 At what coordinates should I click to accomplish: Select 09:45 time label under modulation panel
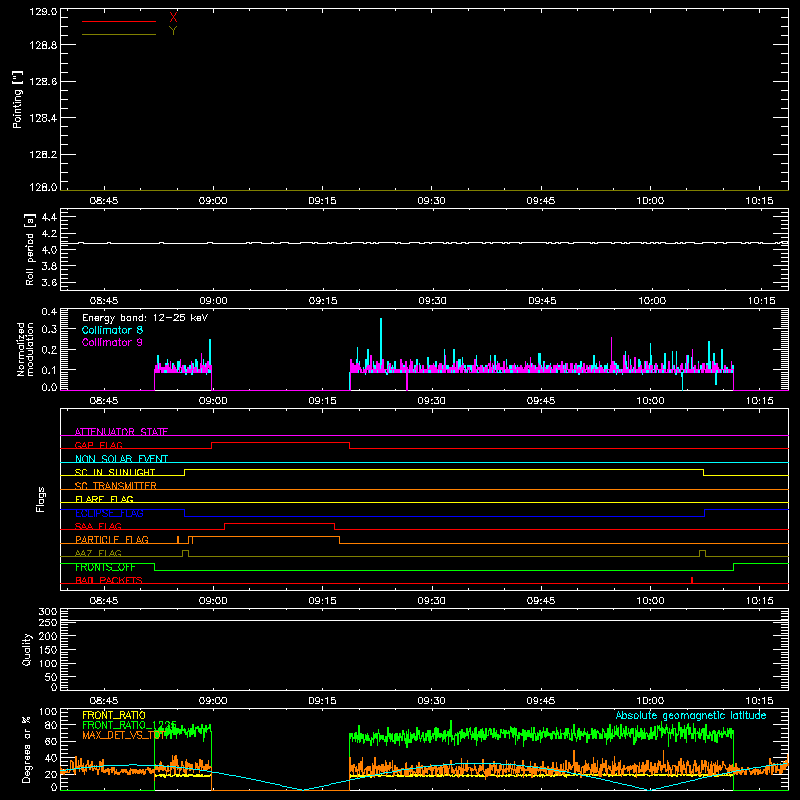(541, 401)
